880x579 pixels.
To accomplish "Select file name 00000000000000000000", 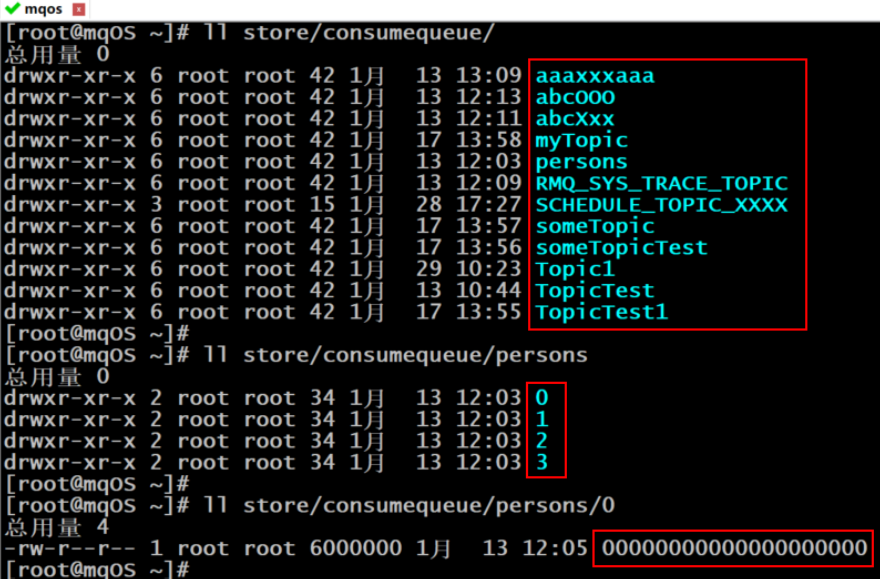I will [x=735, y=548].
